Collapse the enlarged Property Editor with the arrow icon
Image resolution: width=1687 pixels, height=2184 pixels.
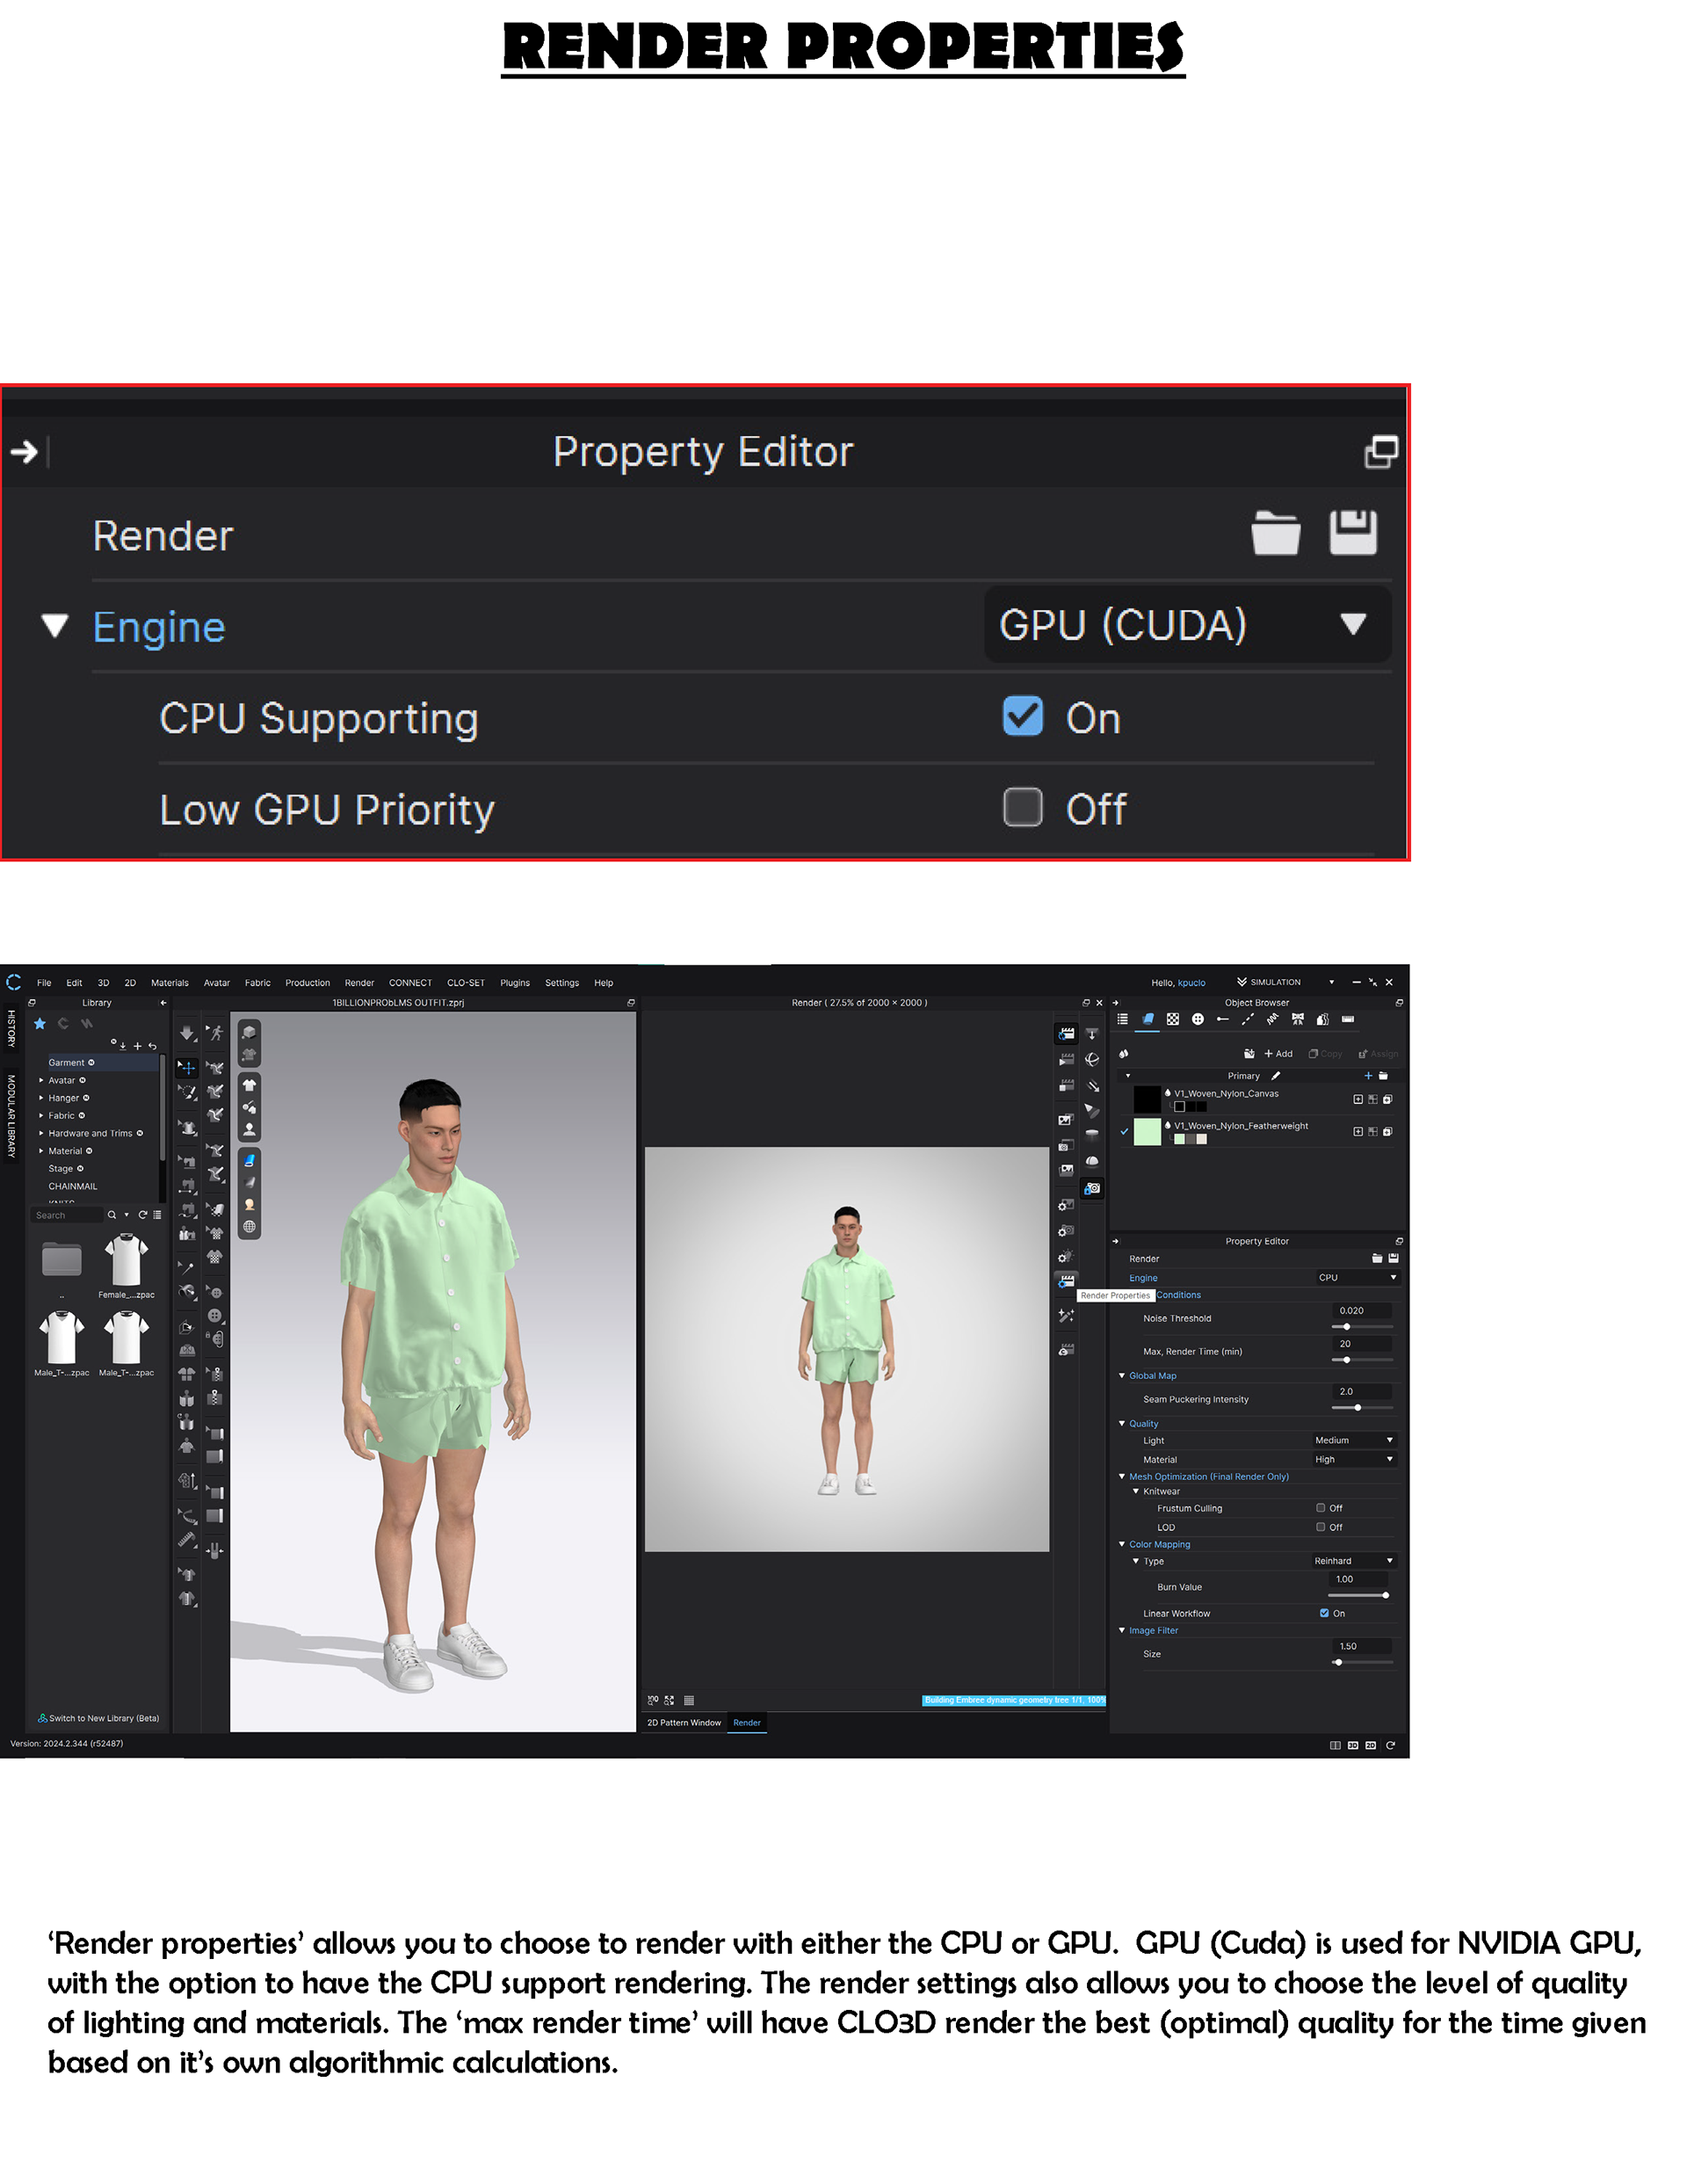[x=24, y=452]
